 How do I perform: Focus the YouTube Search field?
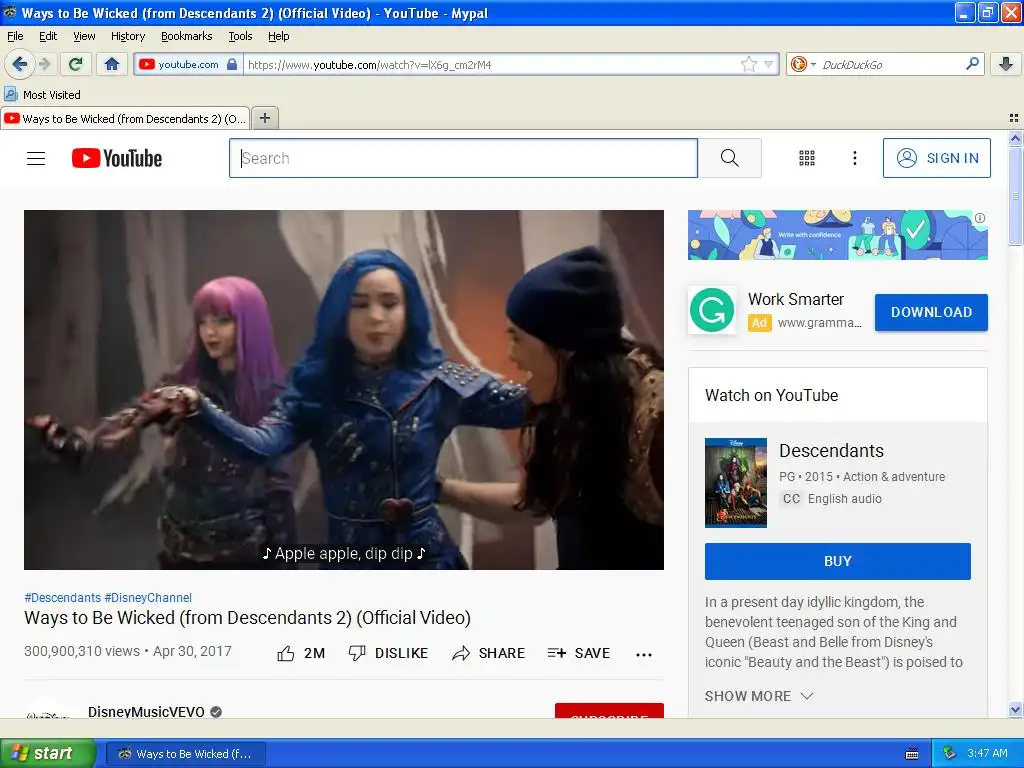coord(463,158)
